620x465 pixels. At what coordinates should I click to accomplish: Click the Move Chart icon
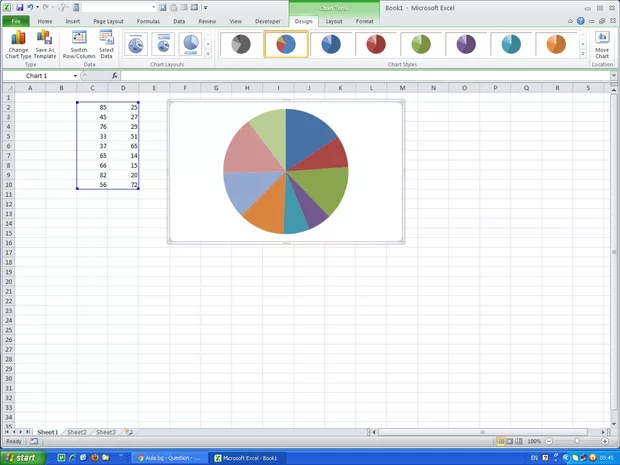tap(602, 42)
